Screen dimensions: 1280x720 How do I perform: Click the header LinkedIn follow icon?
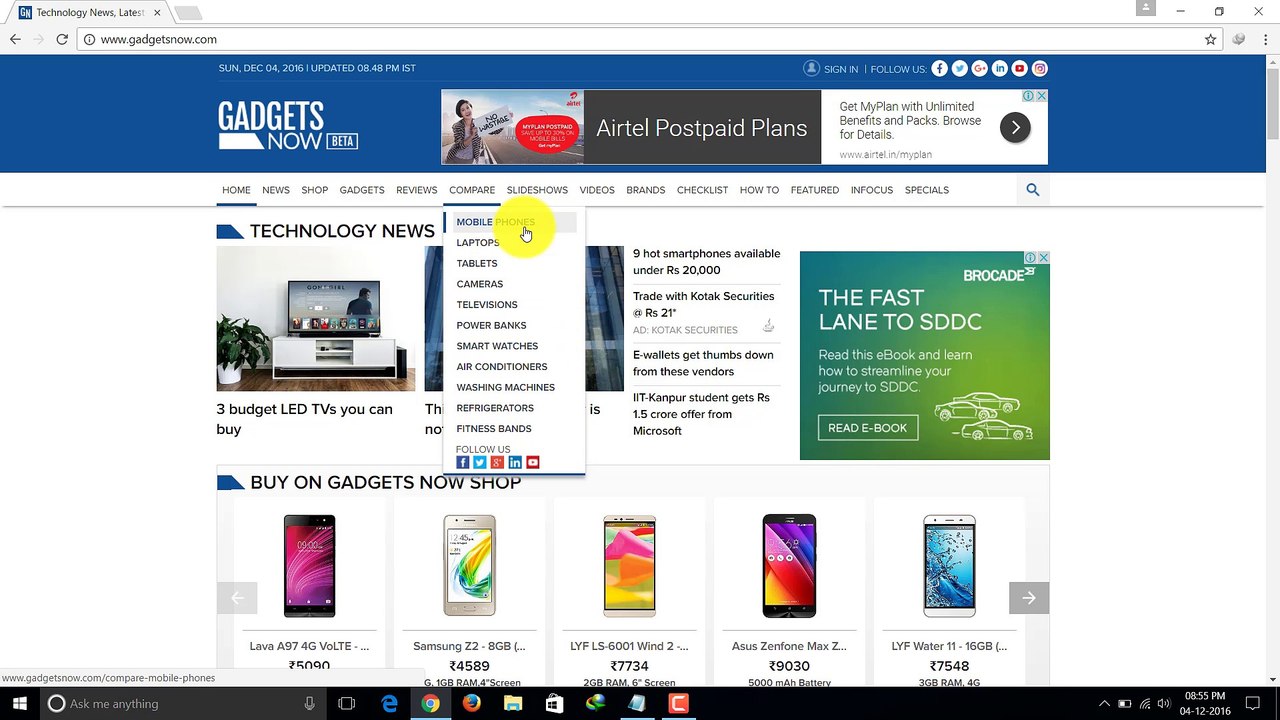[1000, 69]
